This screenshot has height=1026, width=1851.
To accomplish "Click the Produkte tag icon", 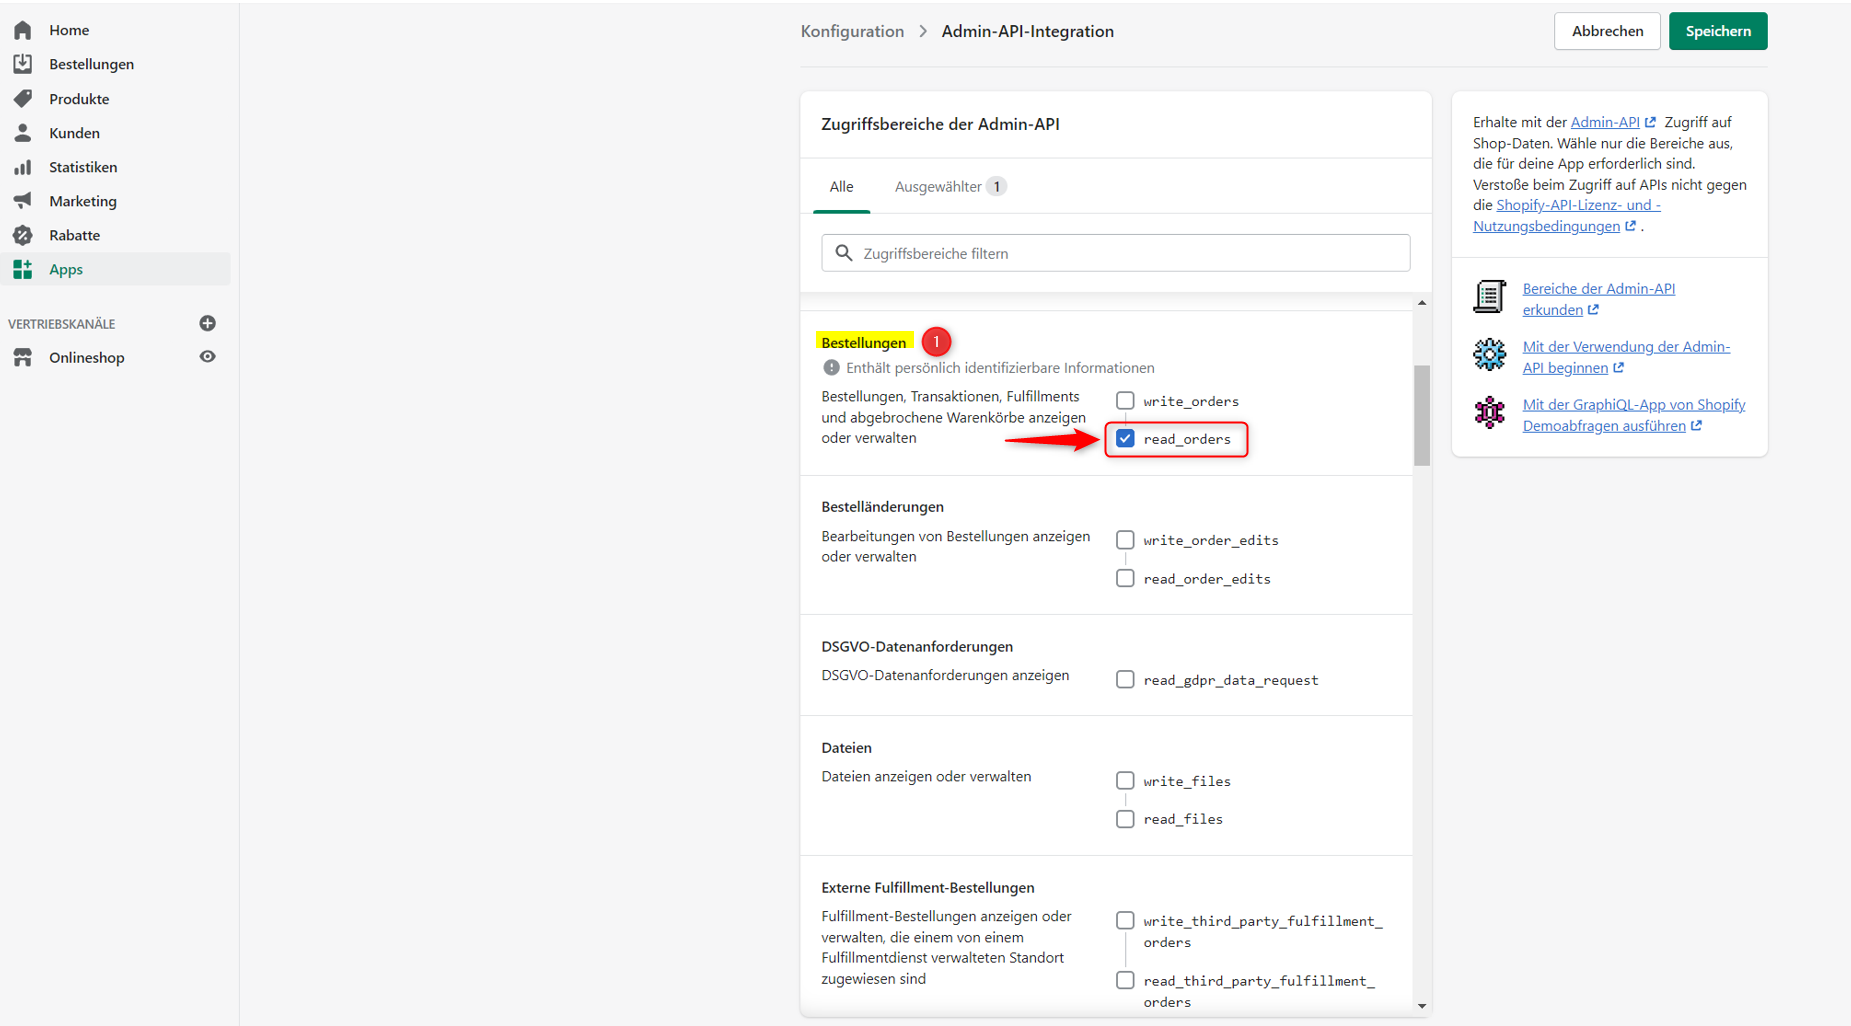I will point(23,98).
